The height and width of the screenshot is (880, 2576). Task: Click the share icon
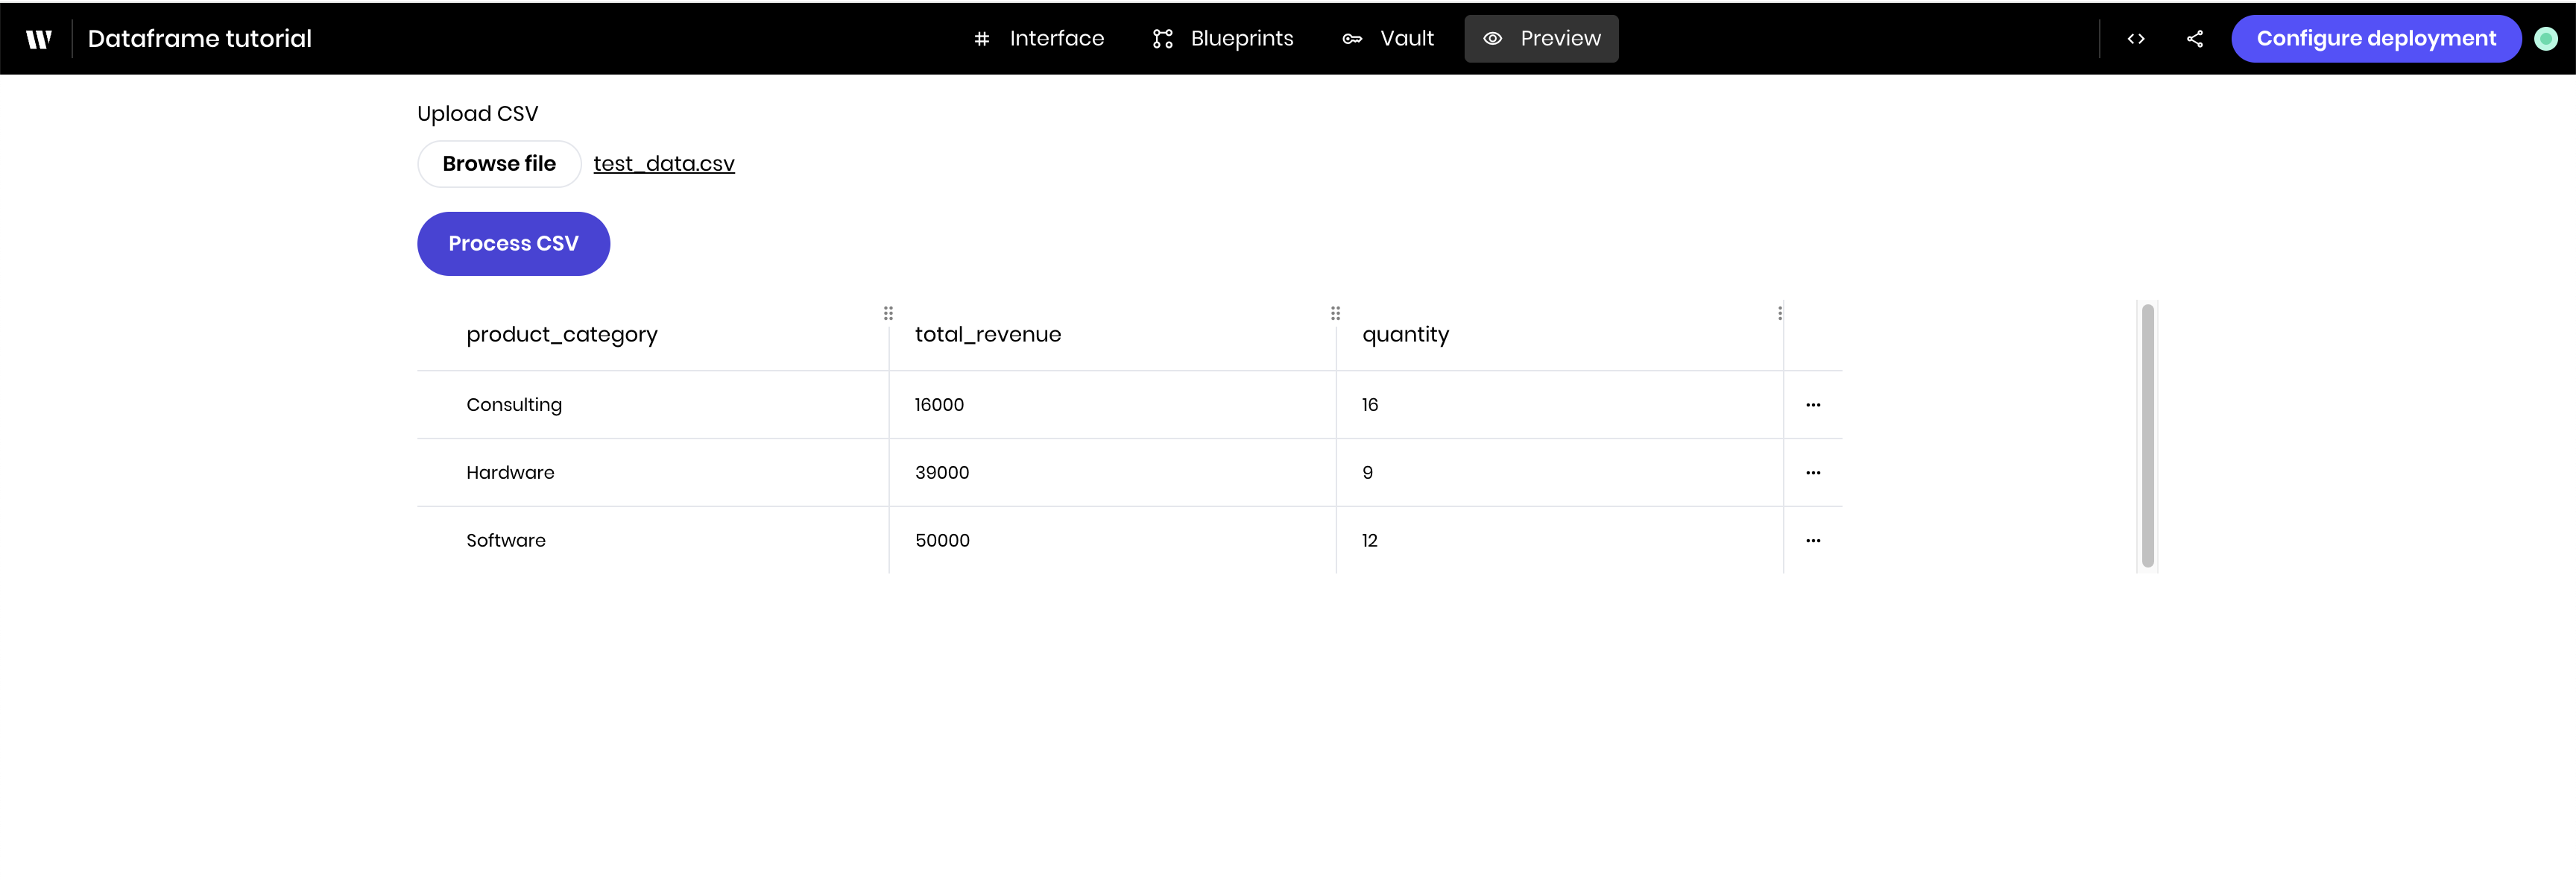2195,39
